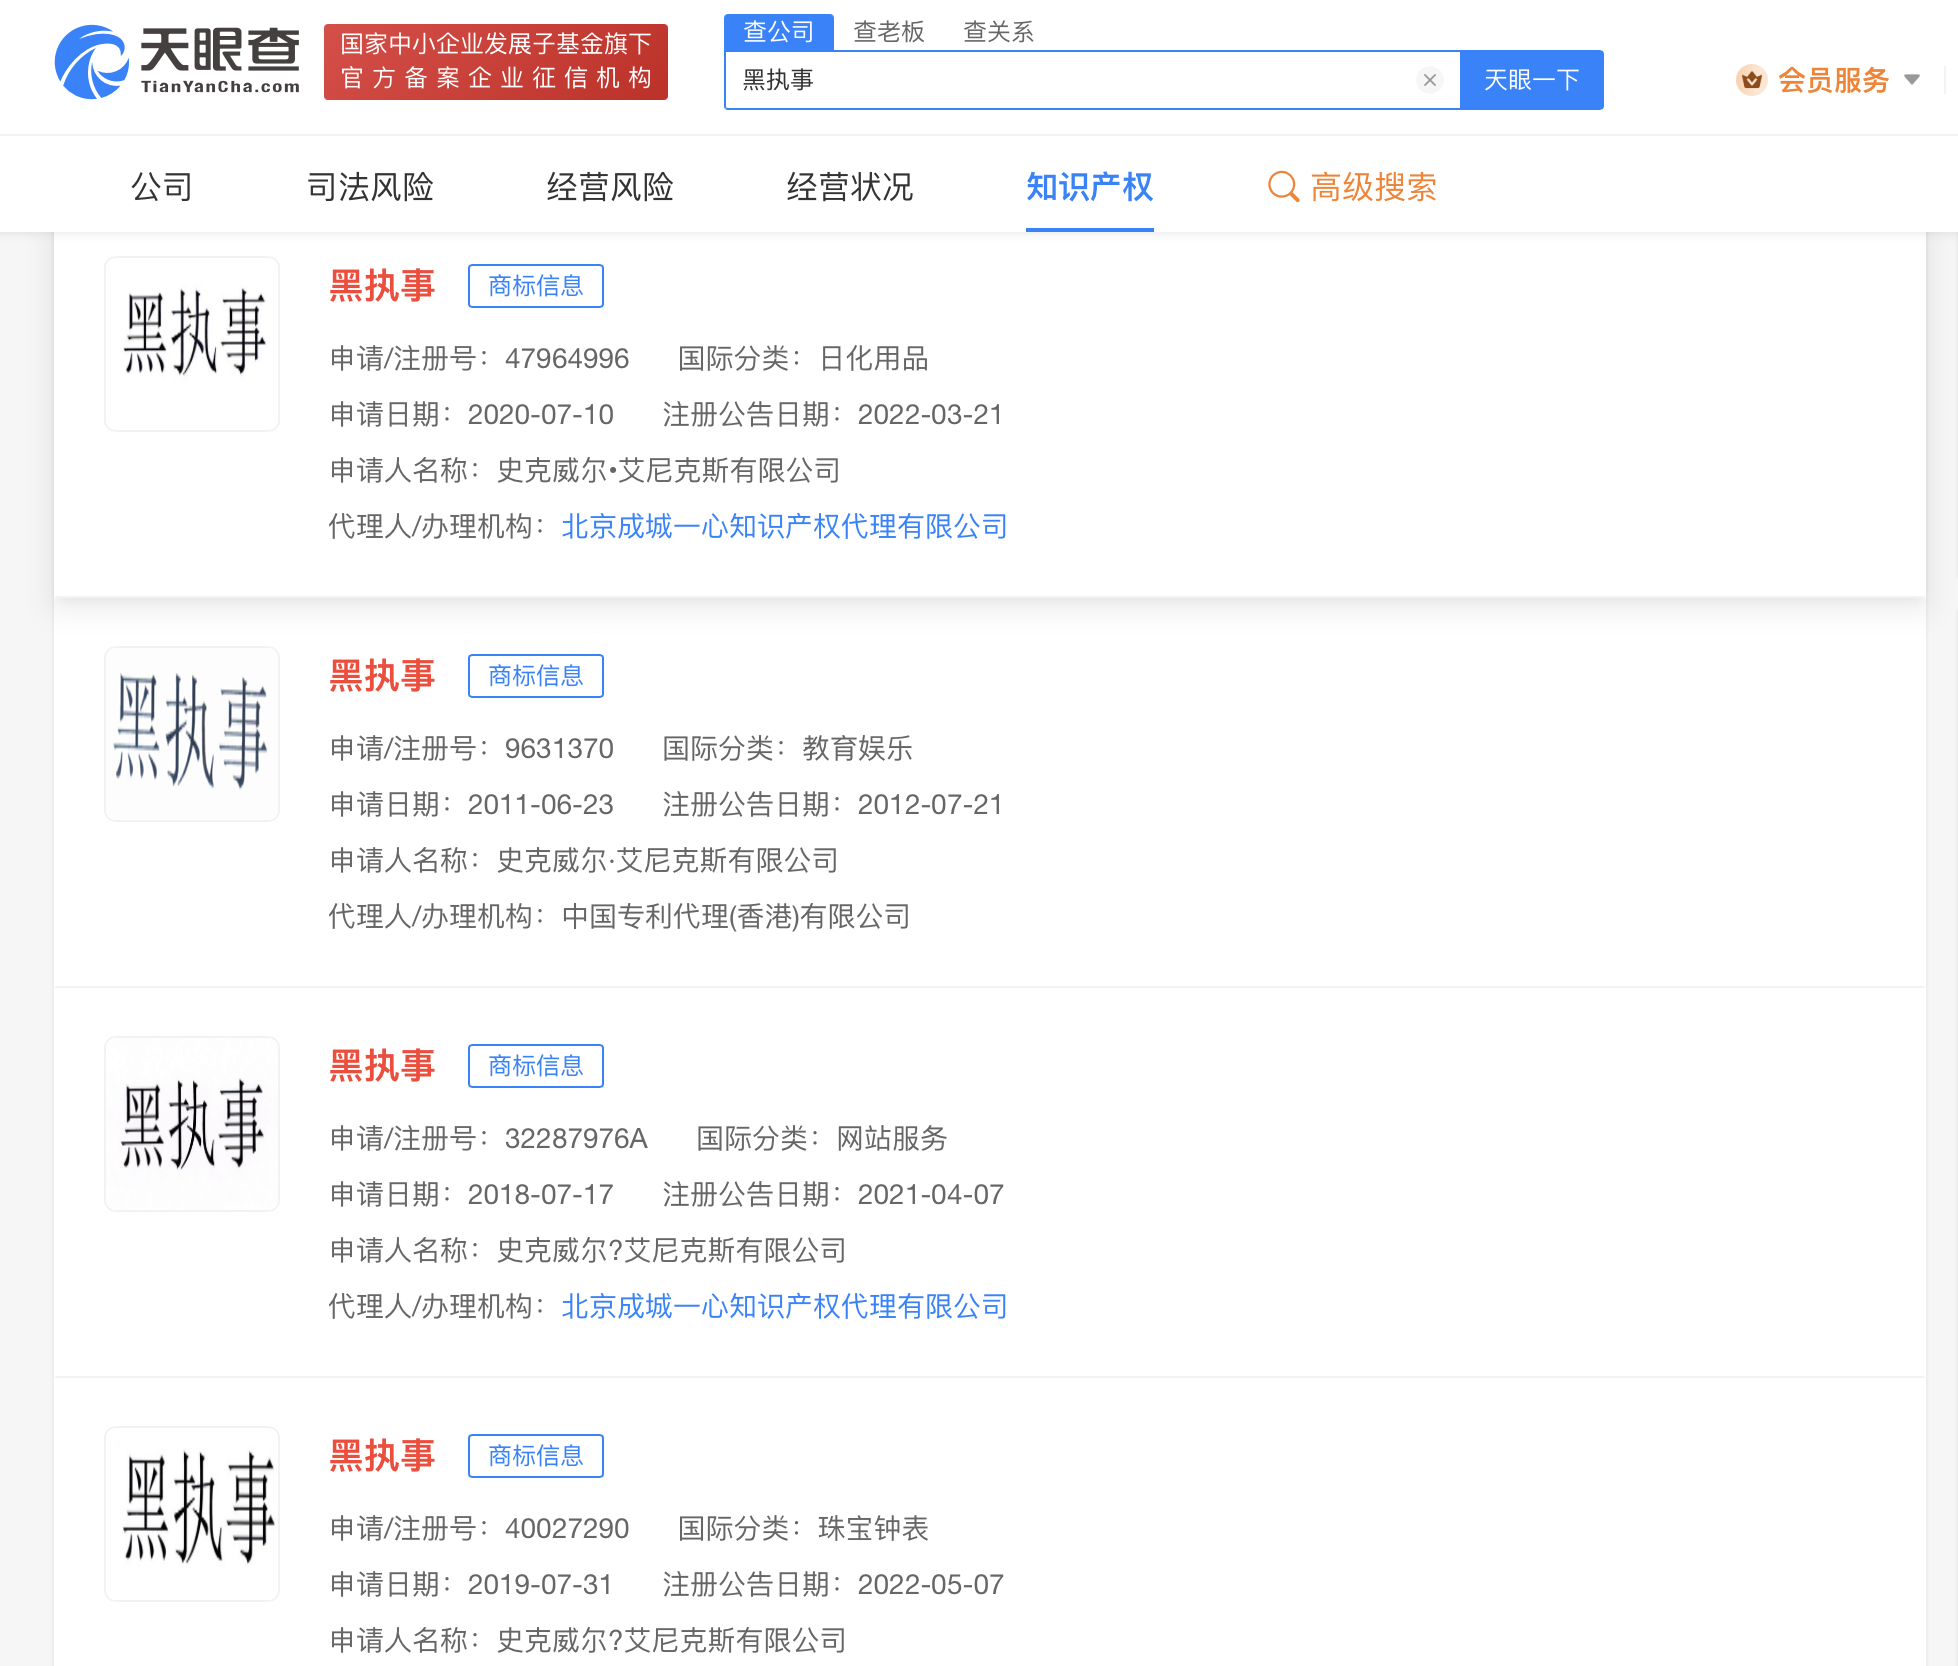Viewport: 1958px width, 1666px height.
Task: Open 黑执事 title in the 网站服务 entry
Action: tap(382, 1066)
